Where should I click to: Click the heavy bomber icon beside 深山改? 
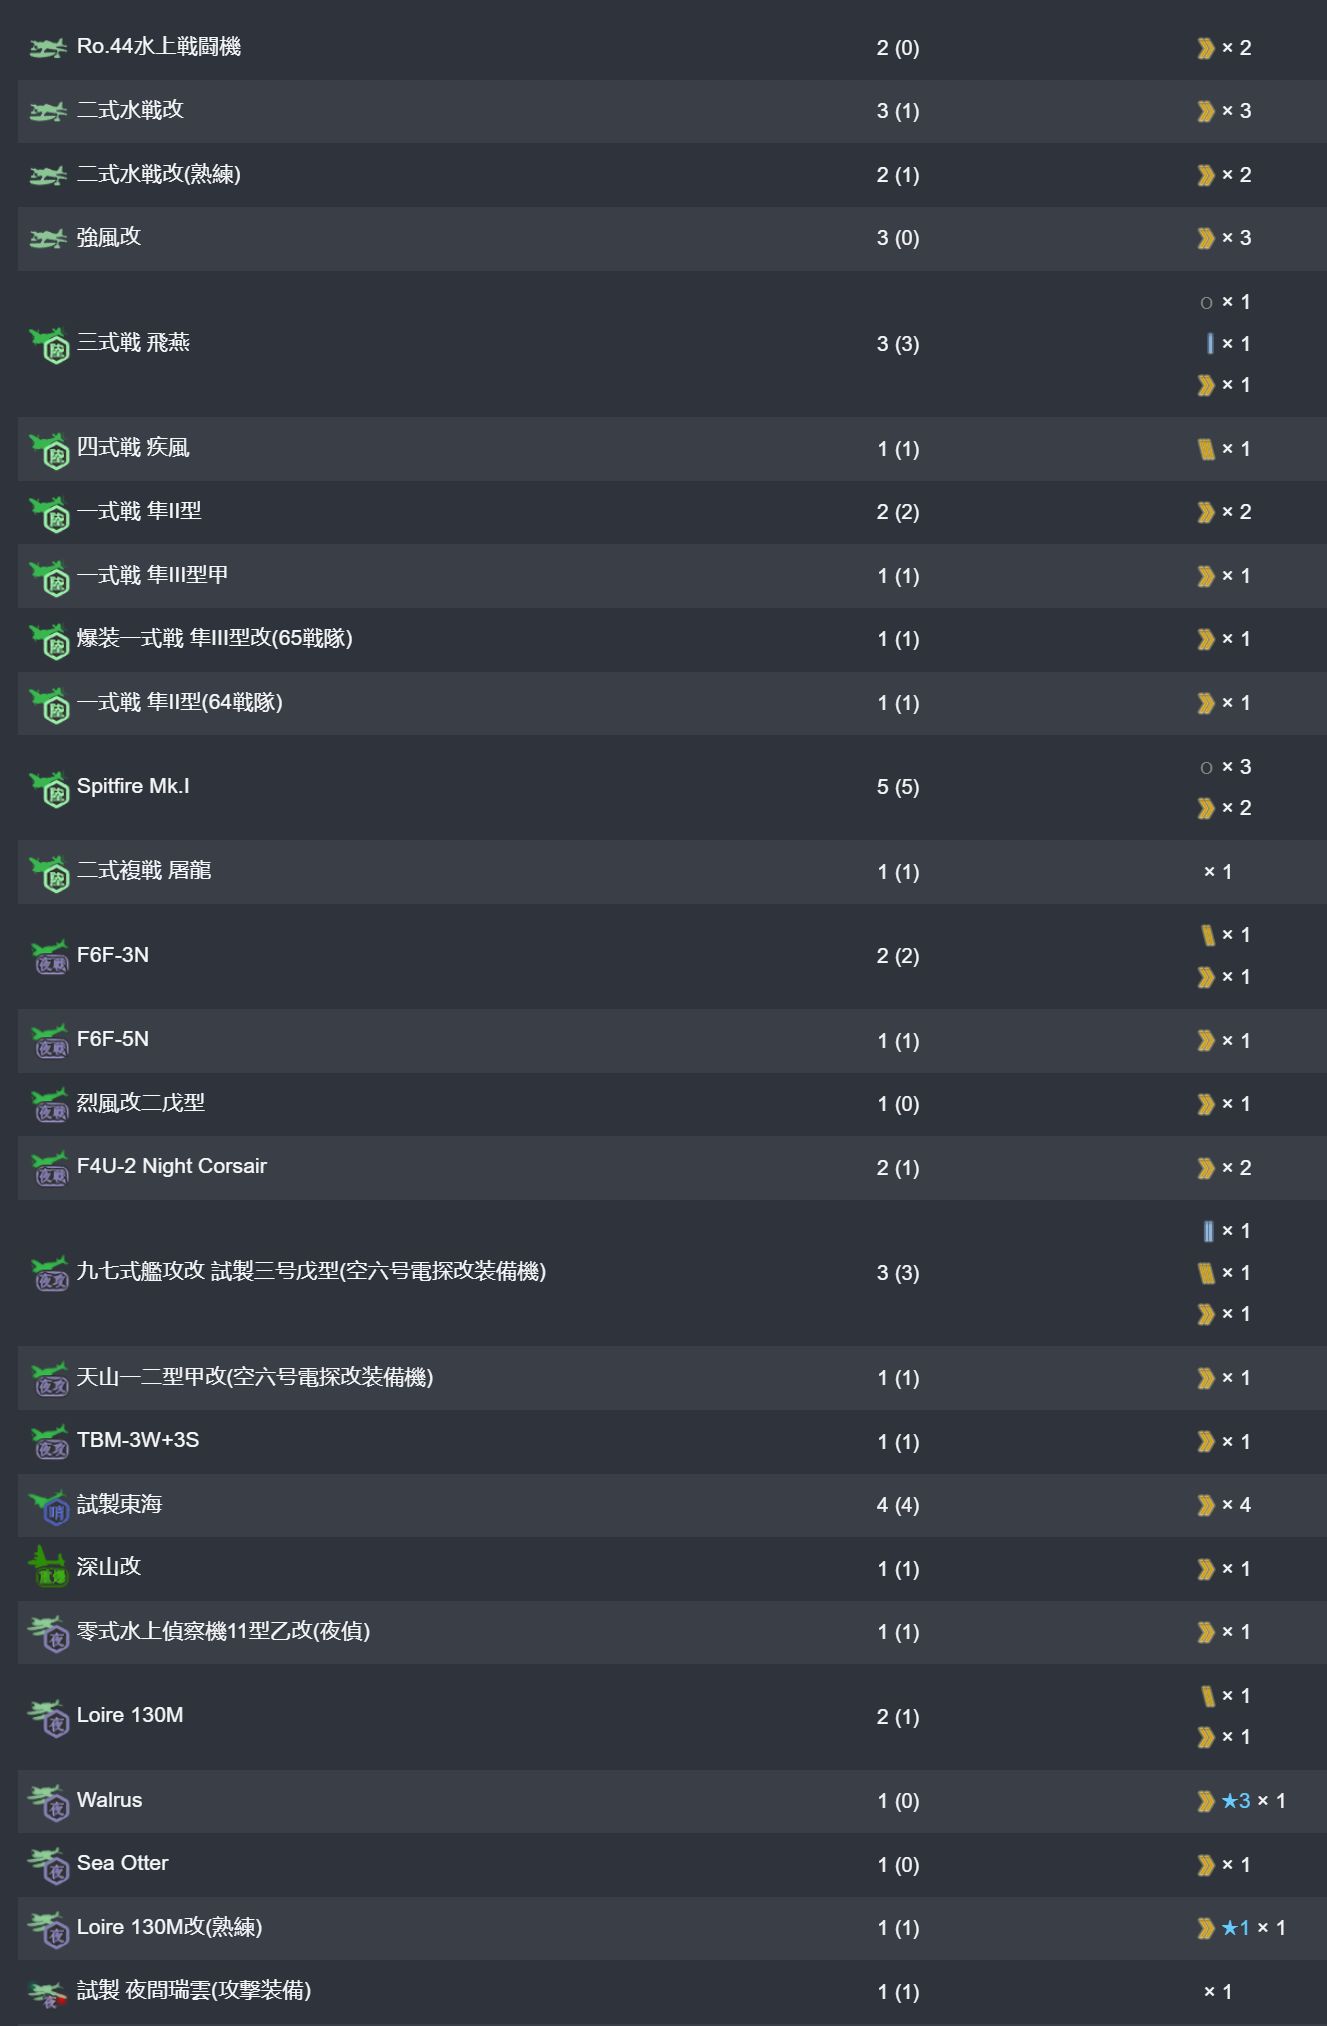pos(49,1568)
